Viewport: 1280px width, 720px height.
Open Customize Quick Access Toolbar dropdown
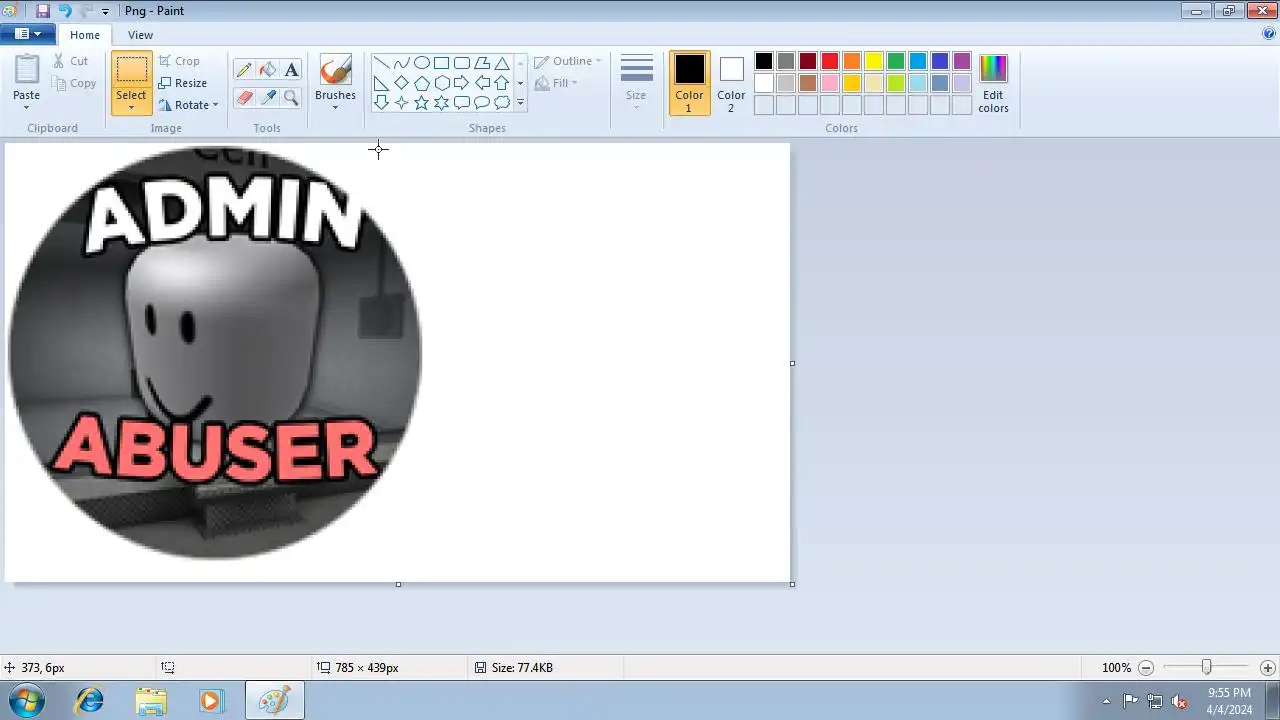point(105,12)
